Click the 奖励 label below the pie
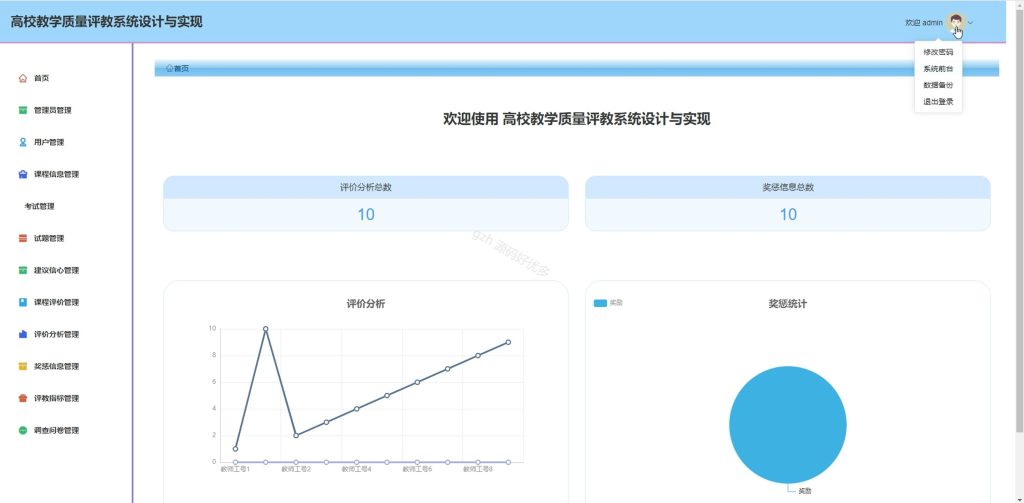Image resolution: width=1024 pixels, height=503 pixels. pyautogui.click(x=805, y=491)
